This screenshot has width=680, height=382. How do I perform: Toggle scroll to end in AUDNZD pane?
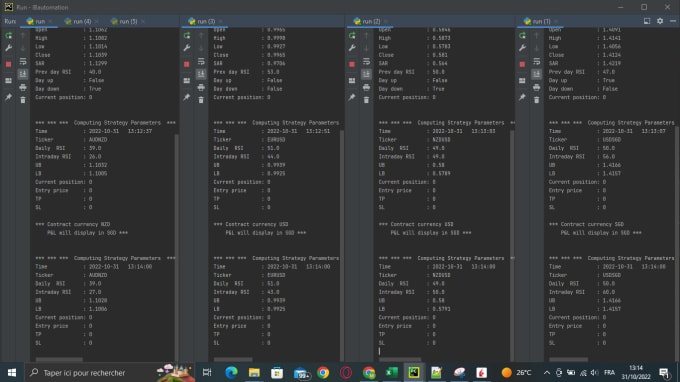[x=23, y=74]
